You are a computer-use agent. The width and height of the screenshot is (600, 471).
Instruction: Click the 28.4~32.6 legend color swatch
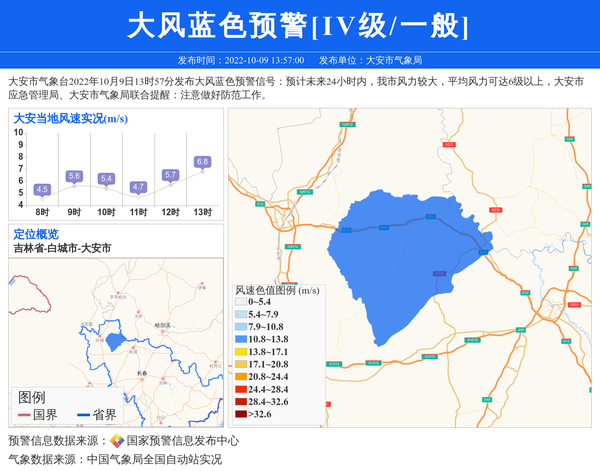click(x=241, y=402)
